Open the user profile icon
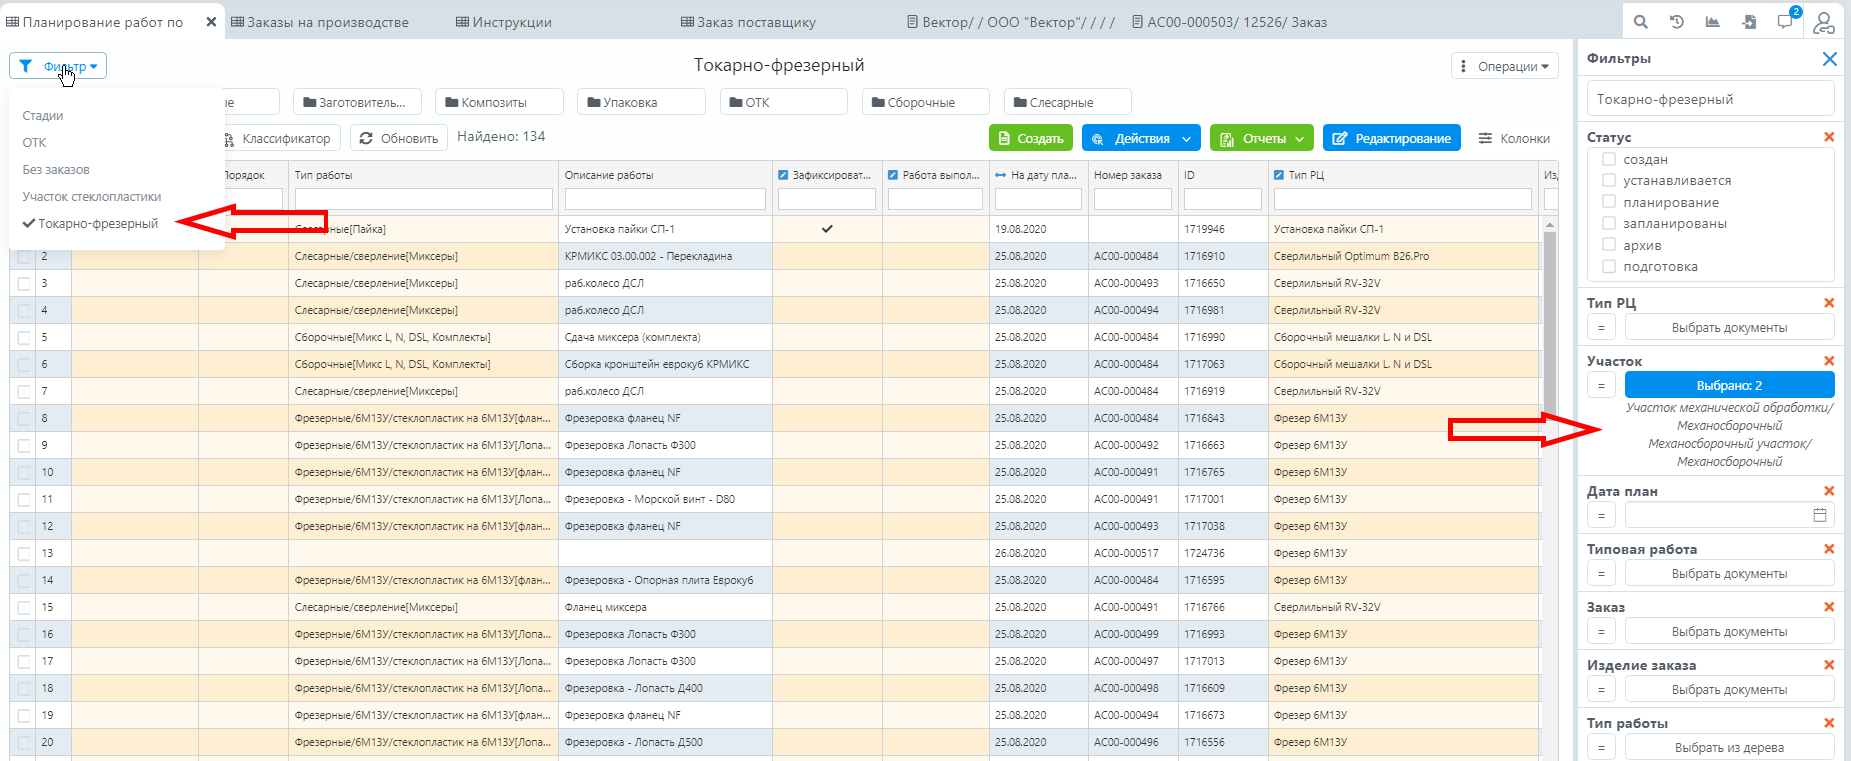1851x761 pixels. pyautogui.click(x=1824, y=22)
